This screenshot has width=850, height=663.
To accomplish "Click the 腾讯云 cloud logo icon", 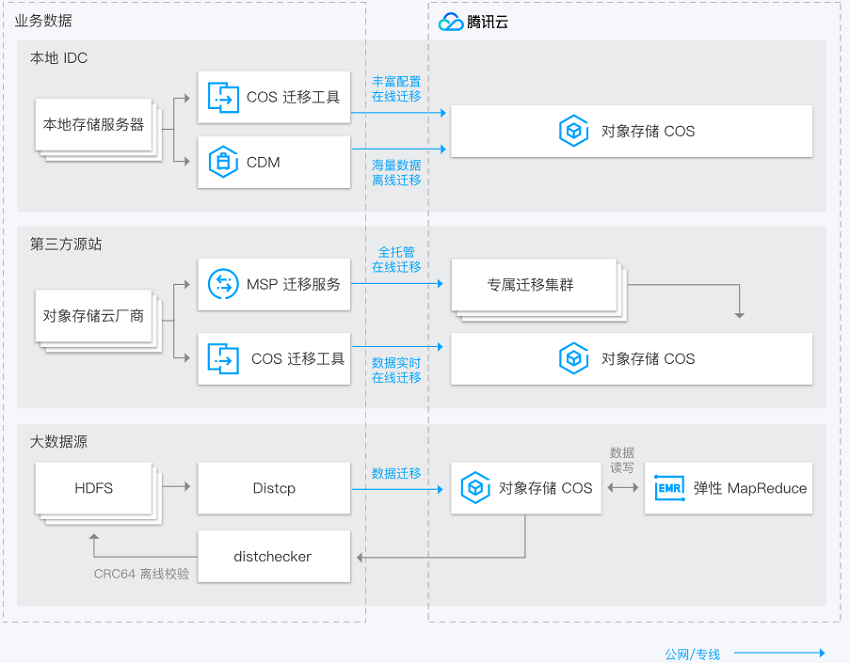I will 450,22.
